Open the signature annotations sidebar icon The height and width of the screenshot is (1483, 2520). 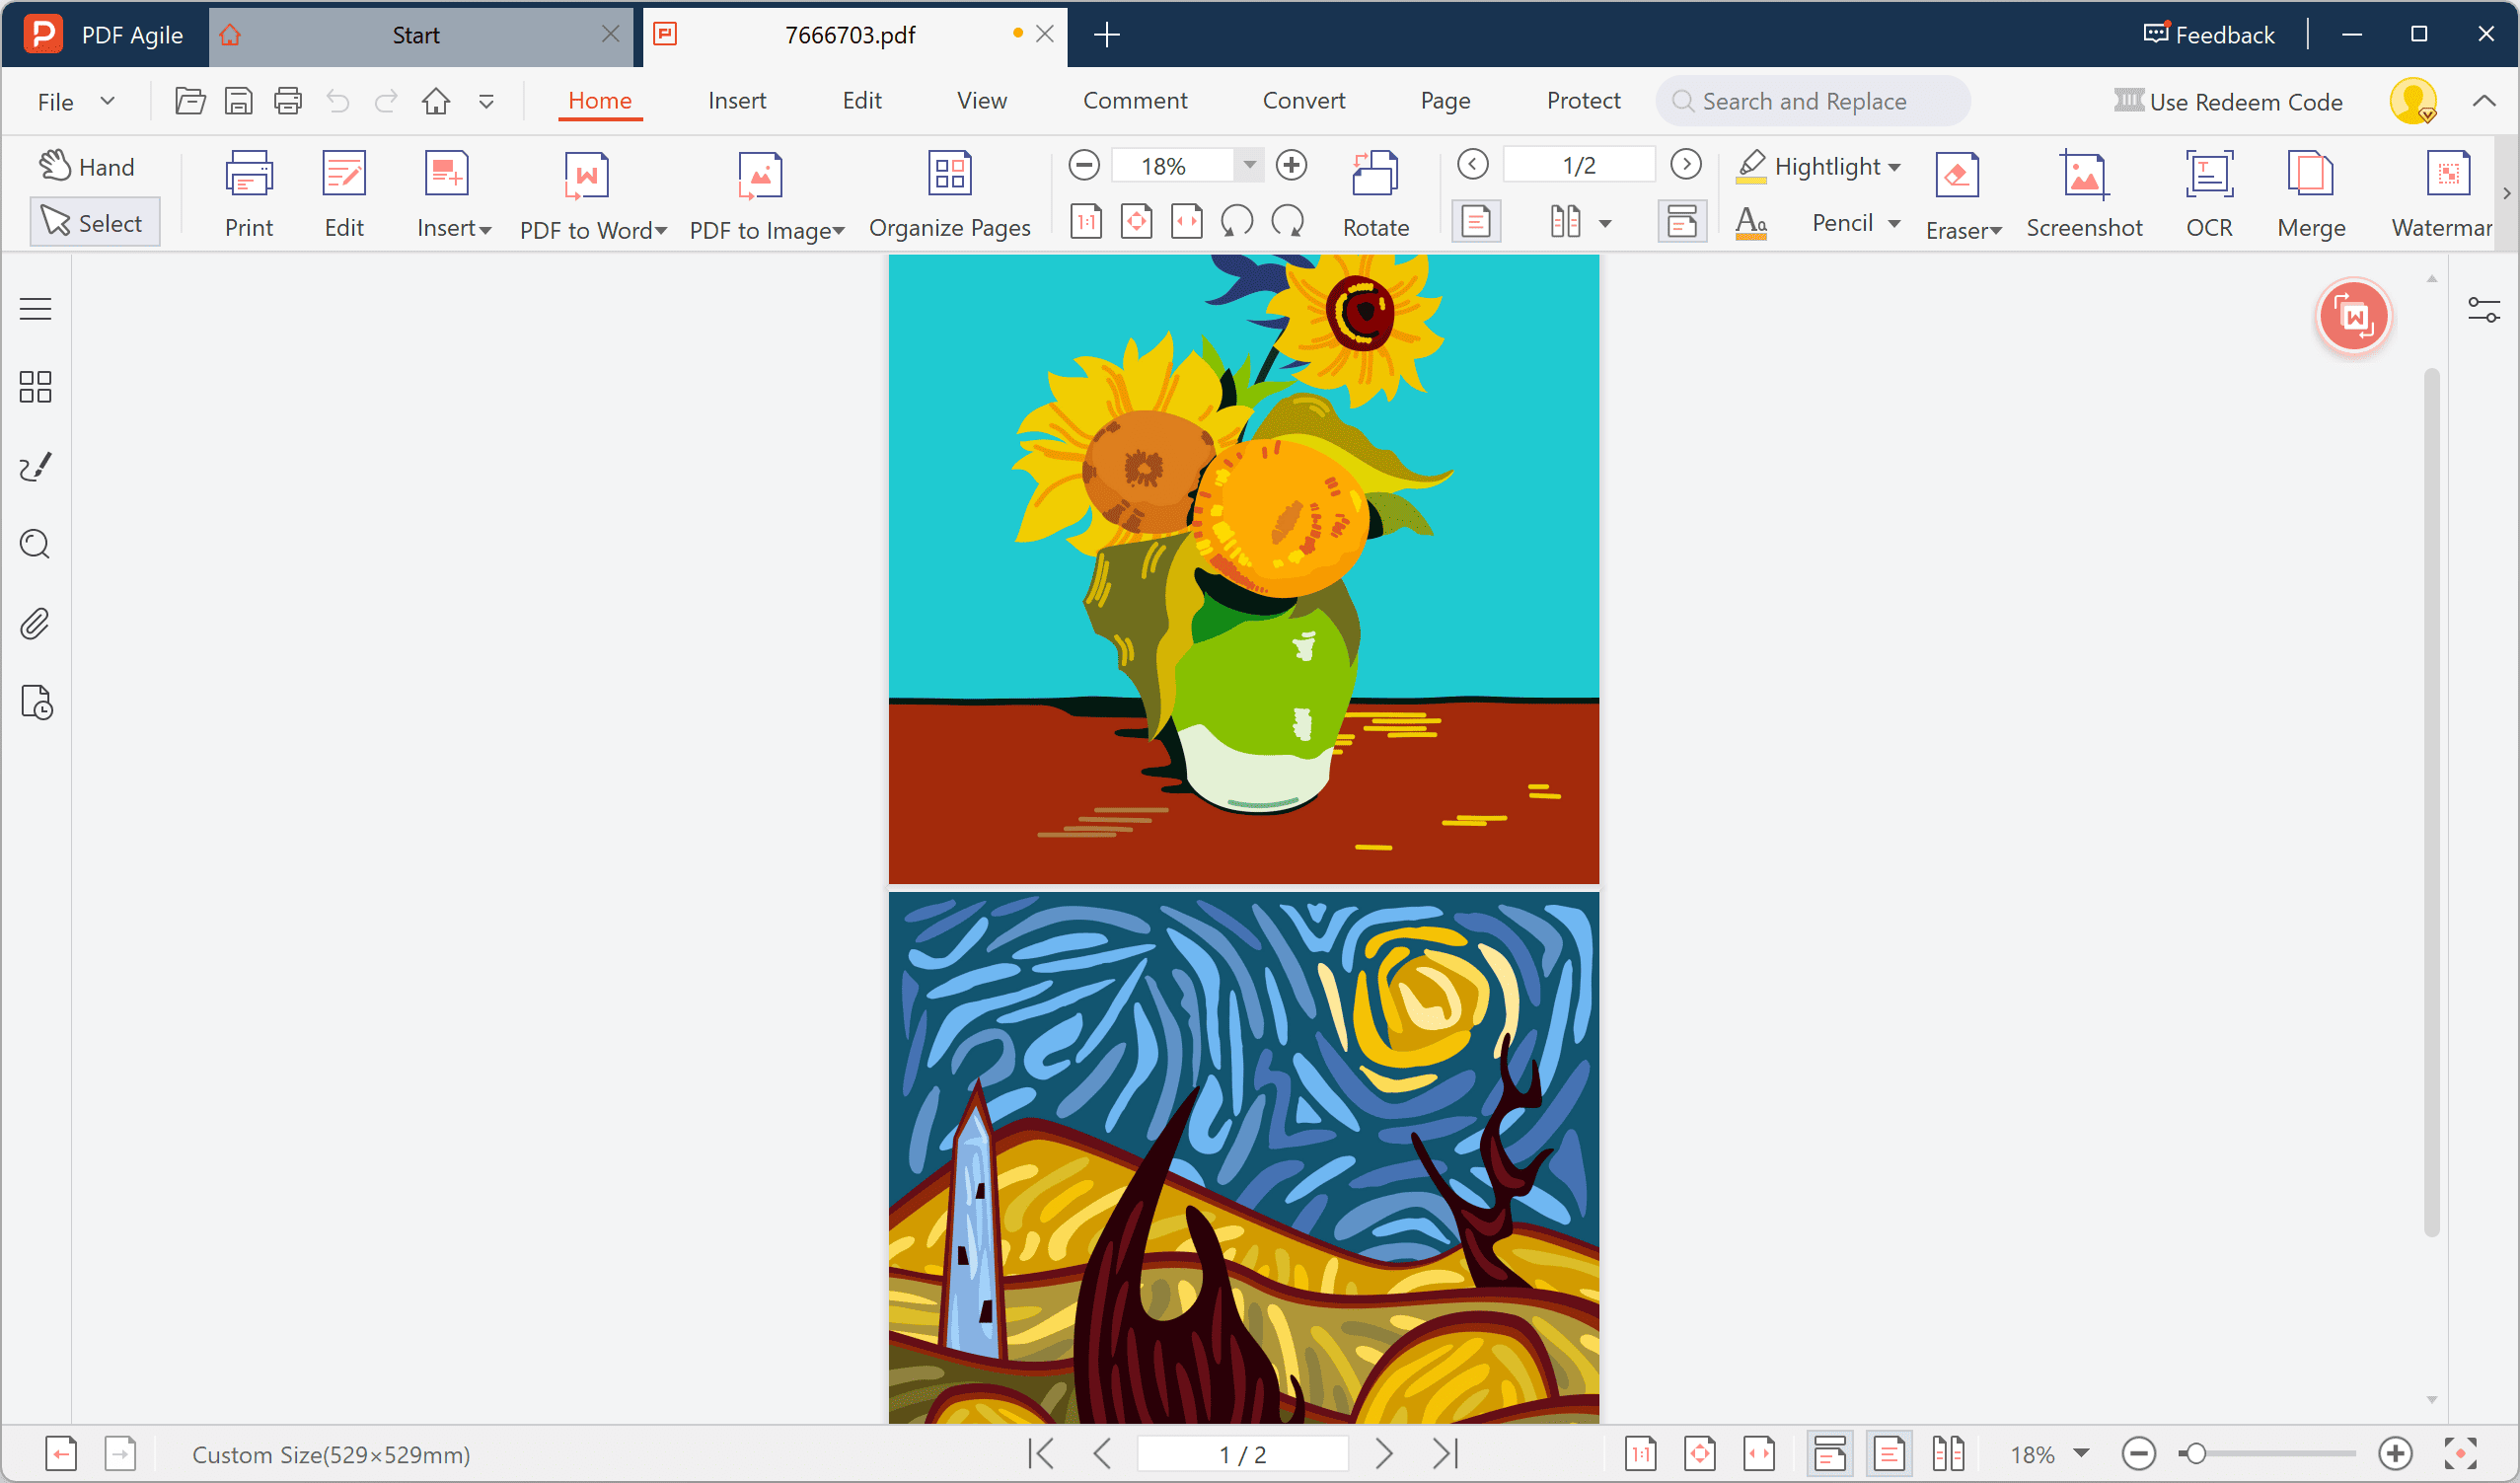tap(35, 466)
